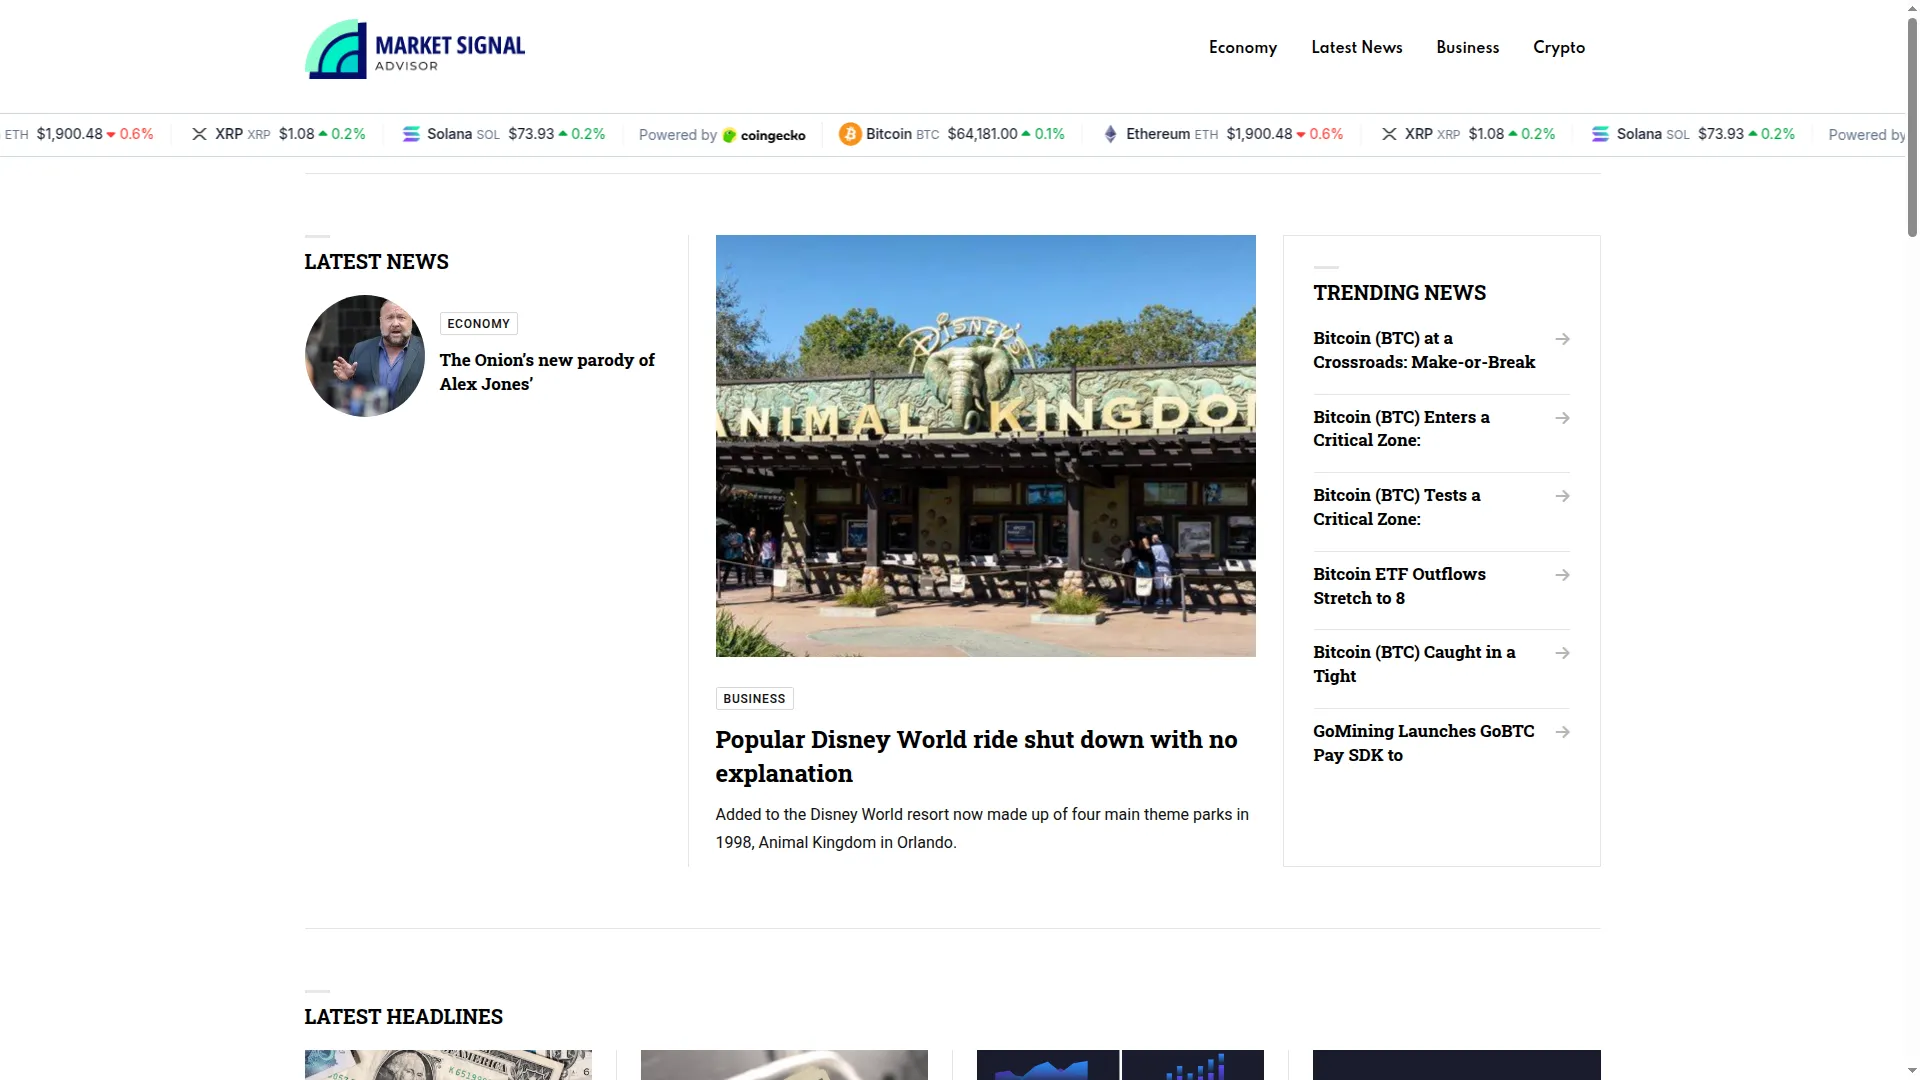
Task: Select the Solana icon after the second XRP entry
Action: 1600,134
